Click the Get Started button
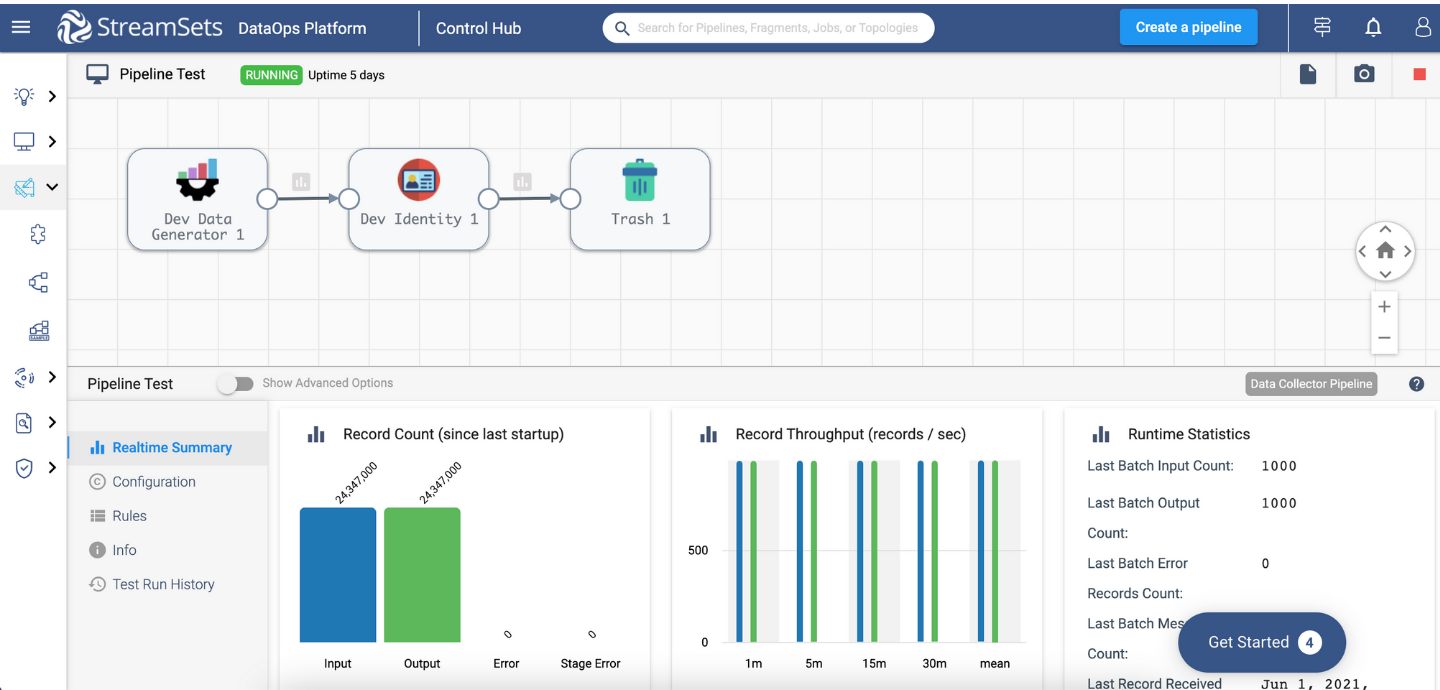The height and width of the screenshot is (690, 1440). tap(1261, 642)
